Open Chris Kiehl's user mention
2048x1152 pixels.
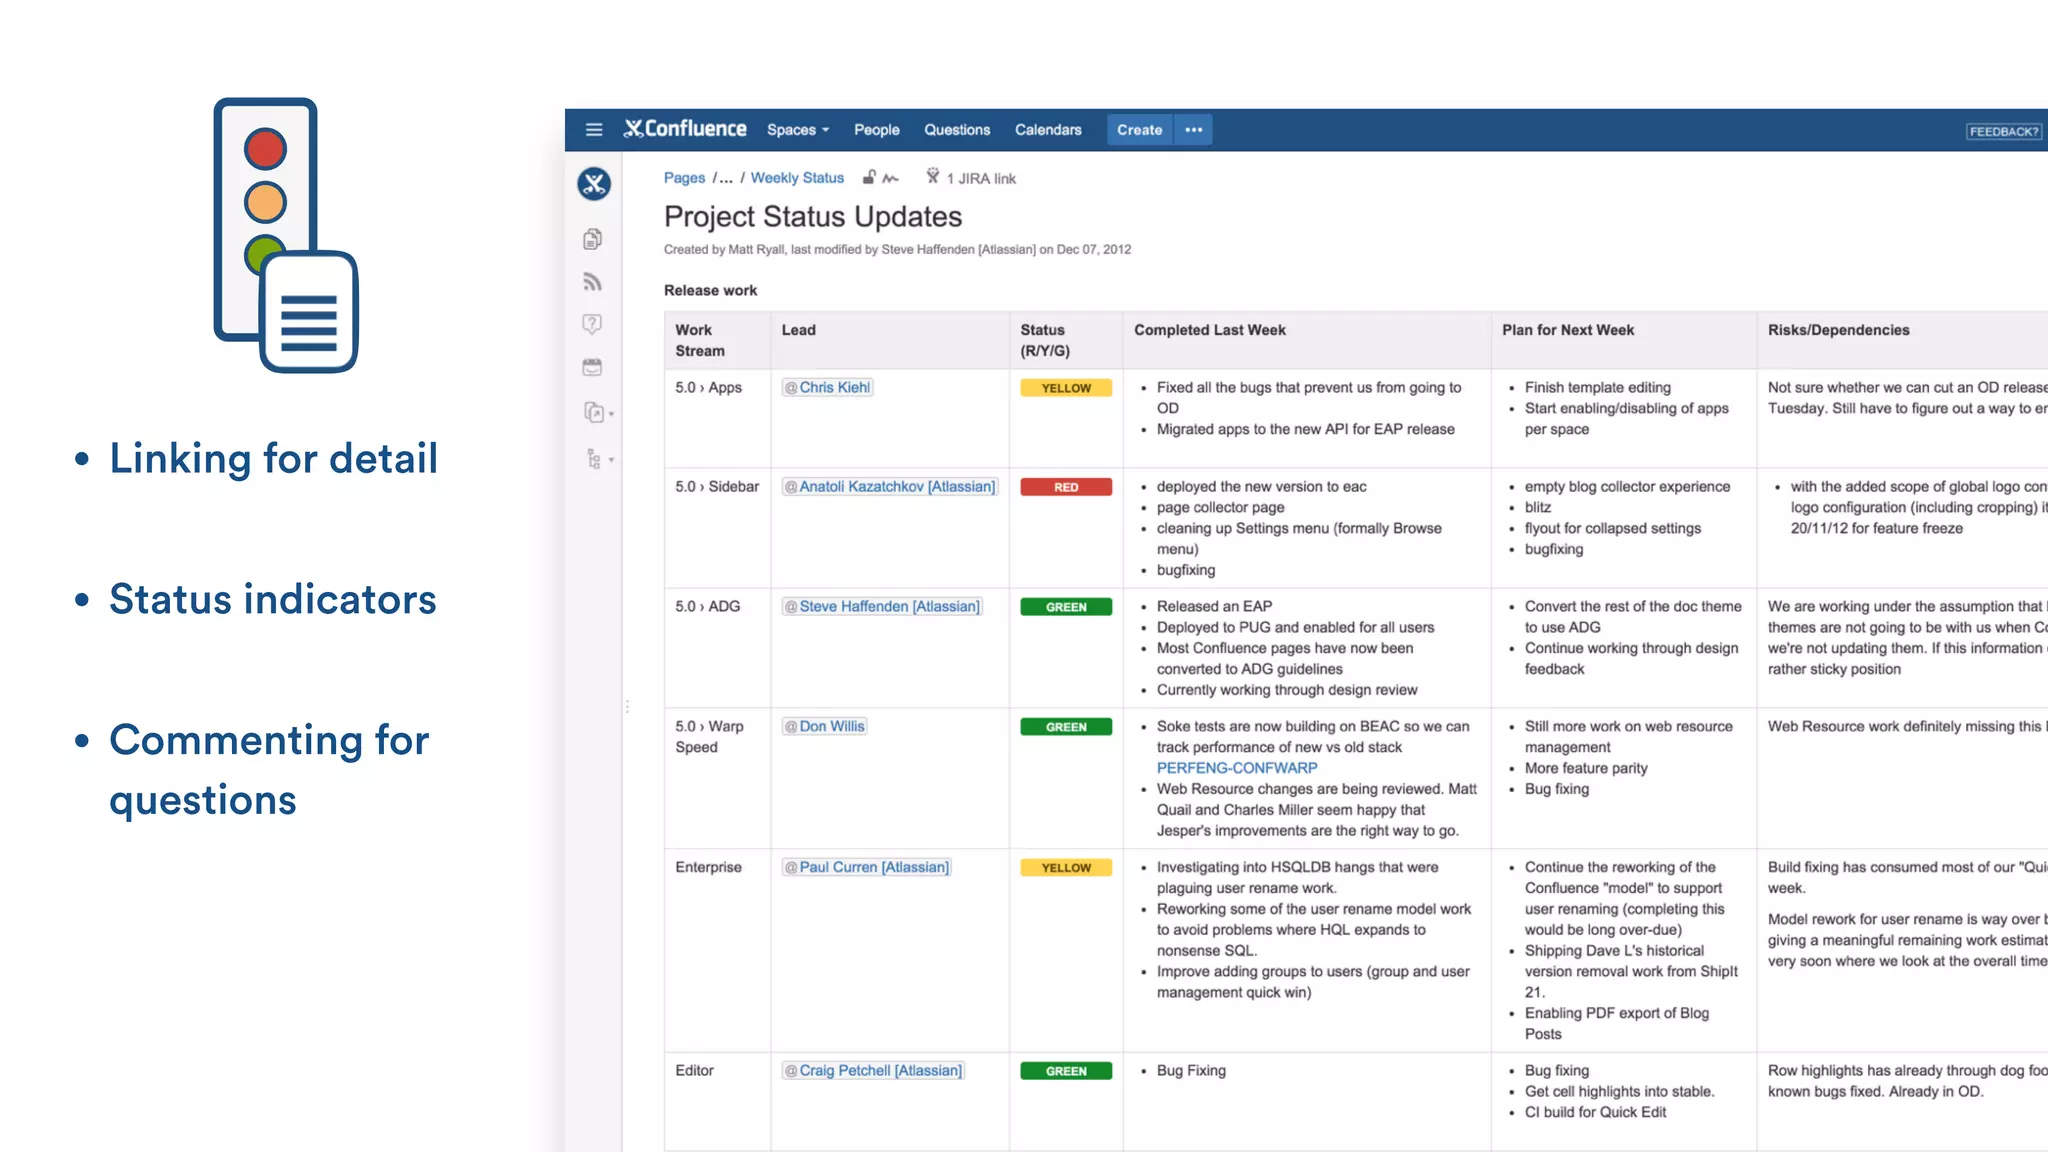click(x=827, y=387)
